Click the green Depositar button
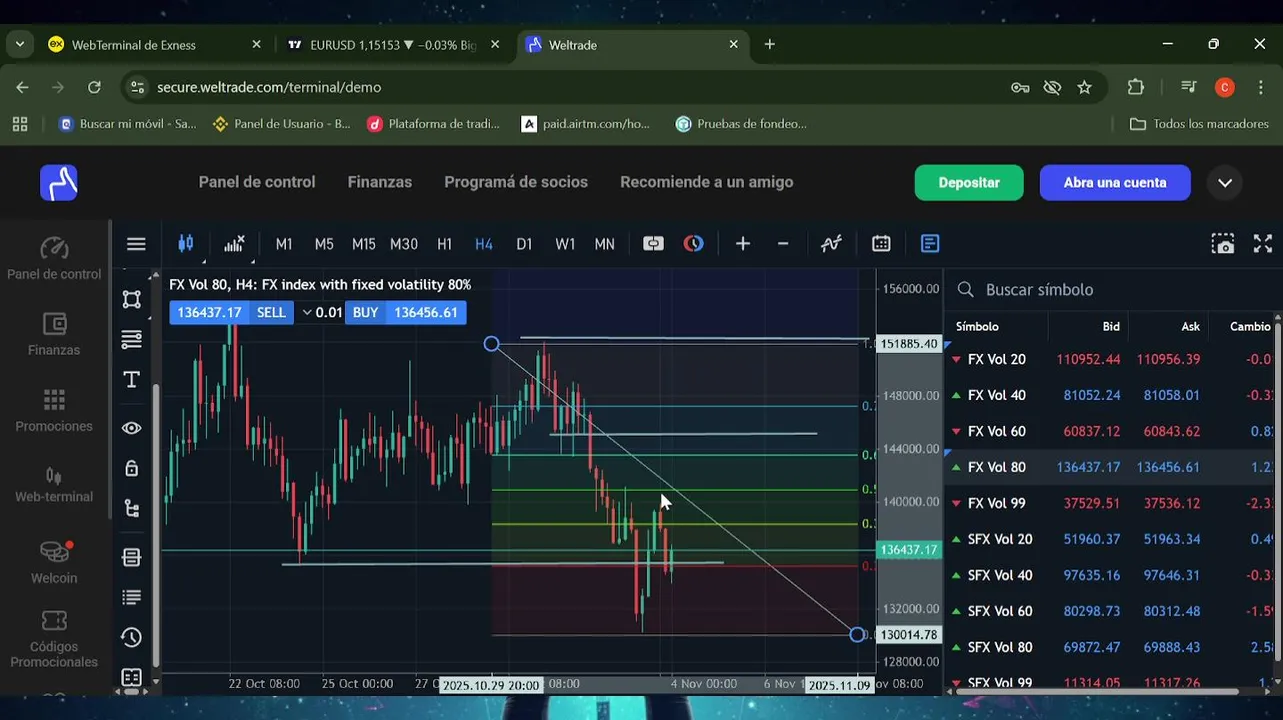The height and width of the screenshot is (720, 1283). click(x=969, y=183)
